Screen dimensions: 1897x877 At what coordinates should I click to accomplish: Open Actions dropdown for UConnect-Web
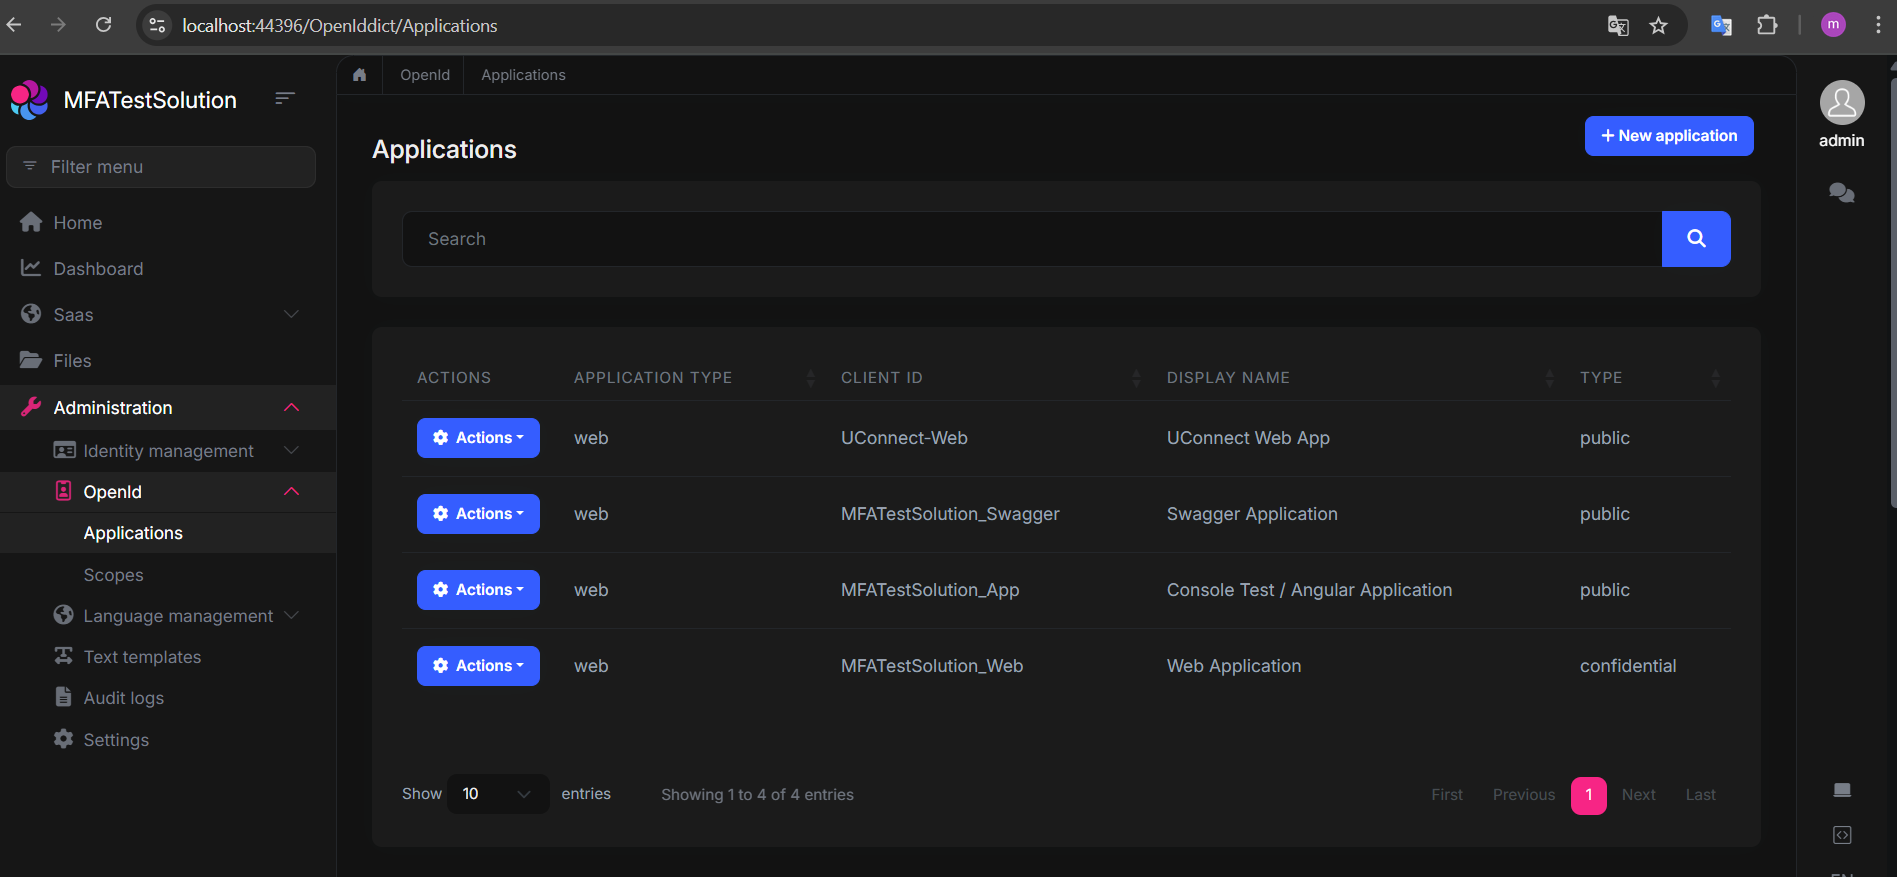click(478, 438)
